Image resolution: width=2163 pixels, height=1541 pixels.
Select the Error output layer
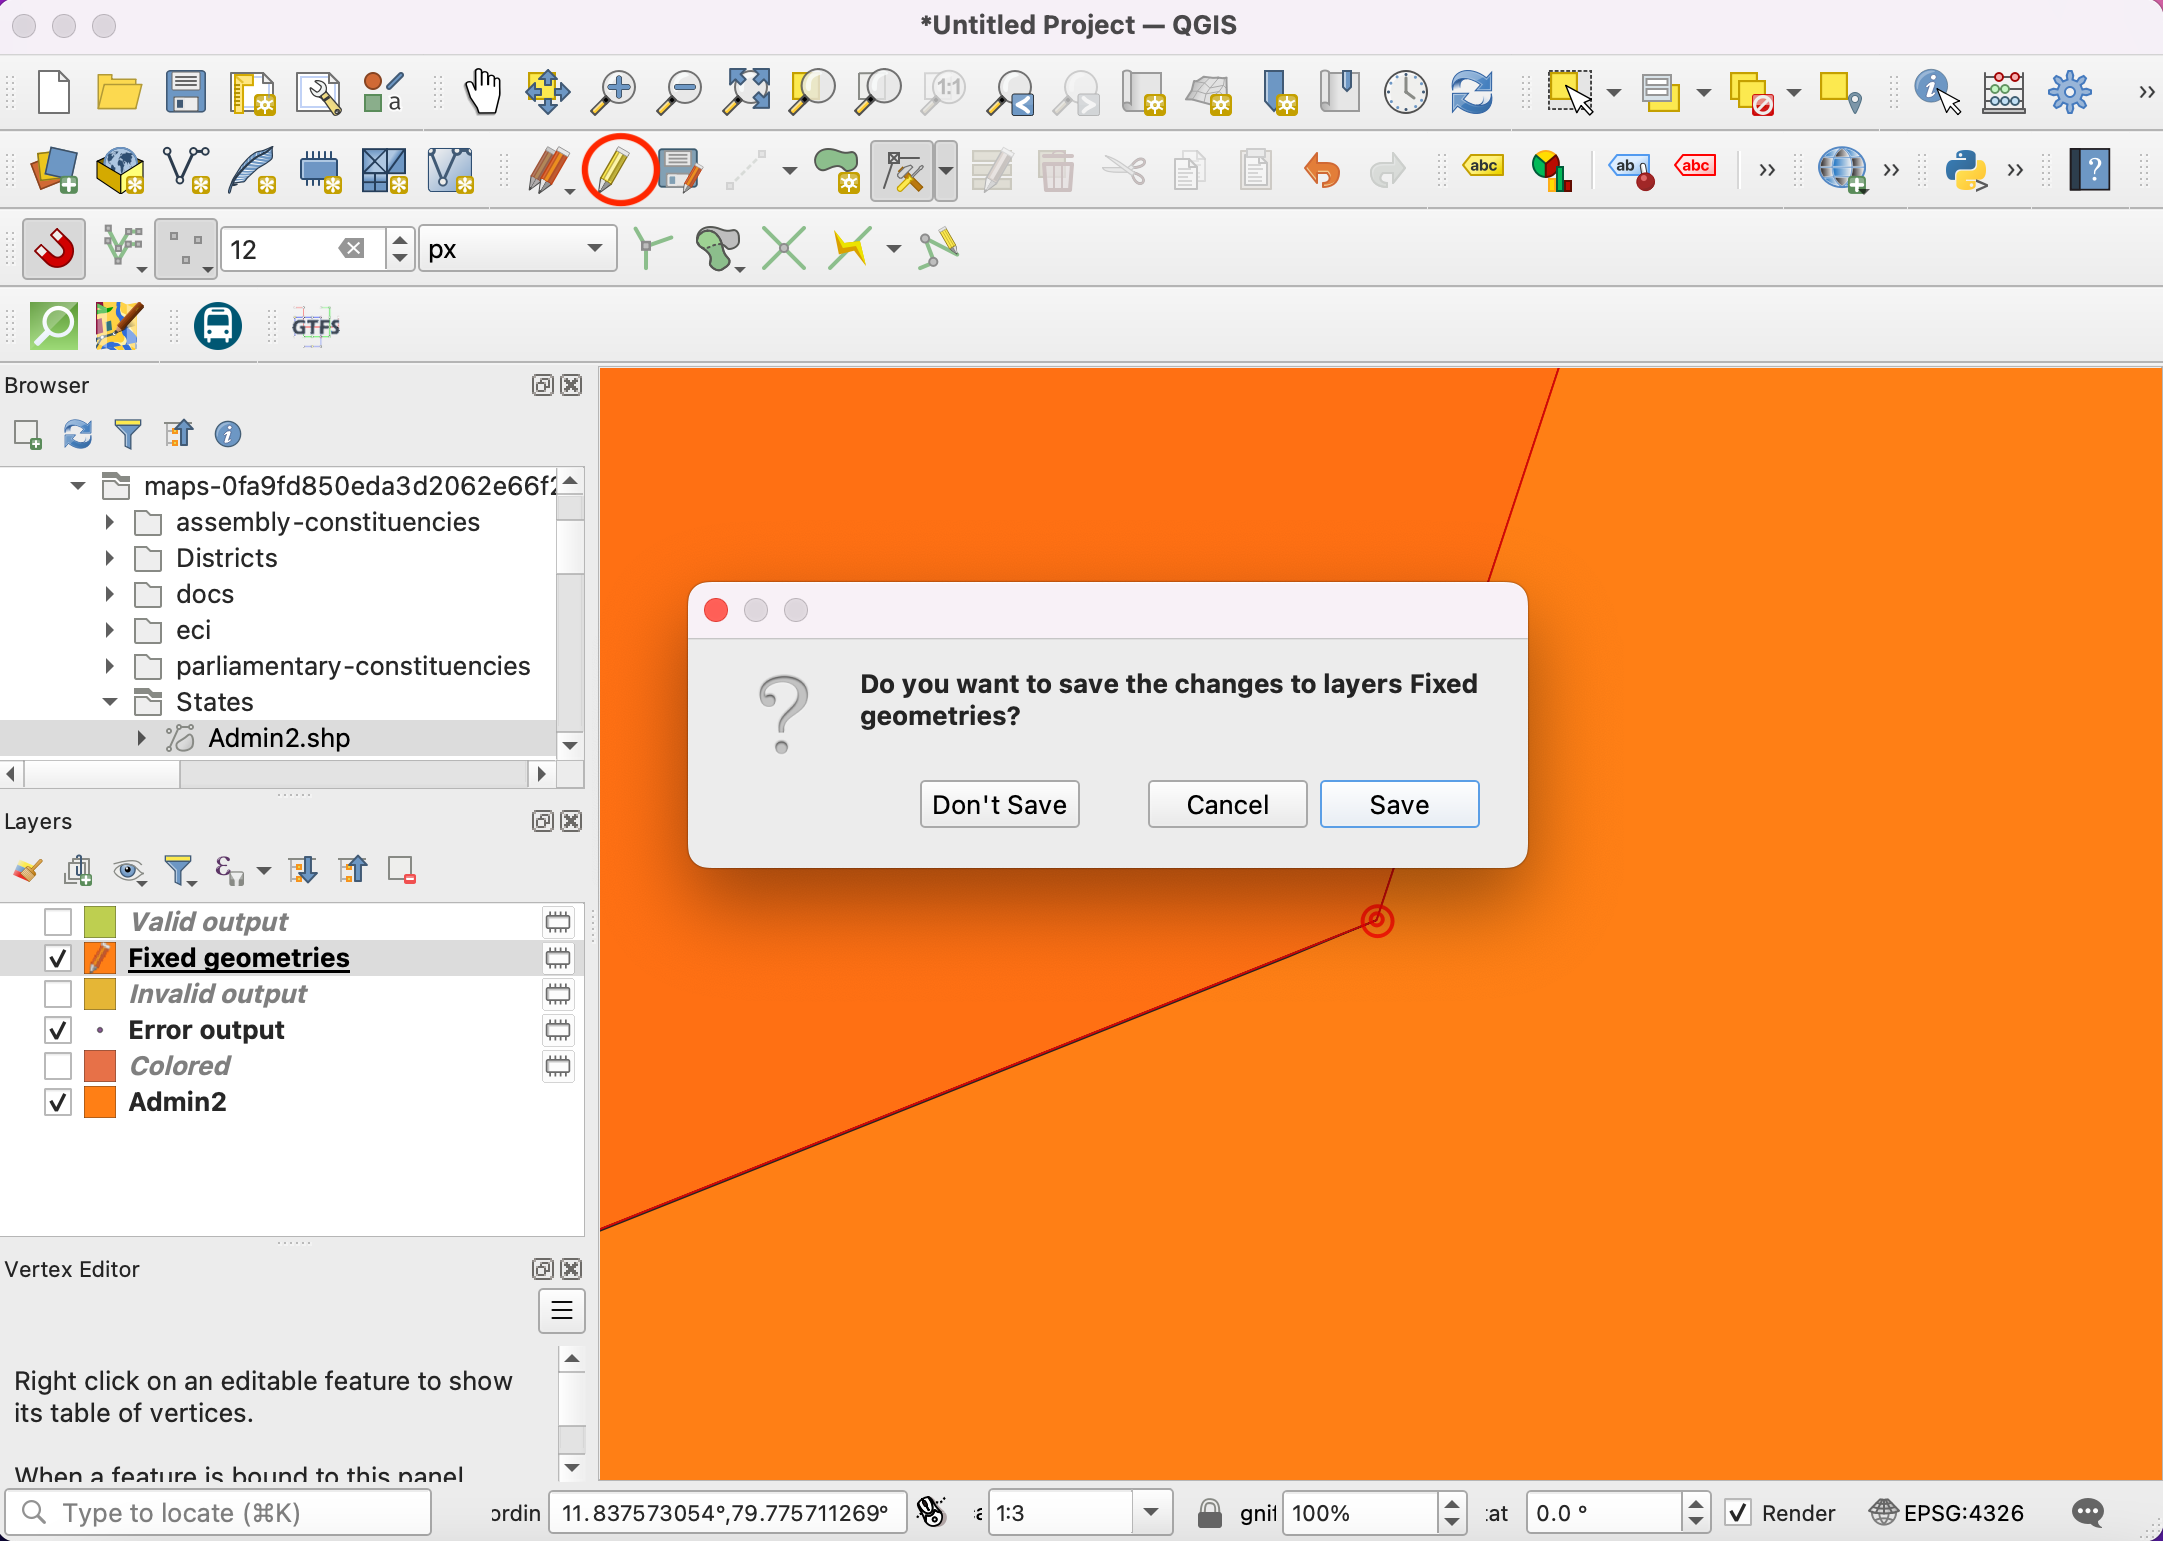(x=206, y=1030)
